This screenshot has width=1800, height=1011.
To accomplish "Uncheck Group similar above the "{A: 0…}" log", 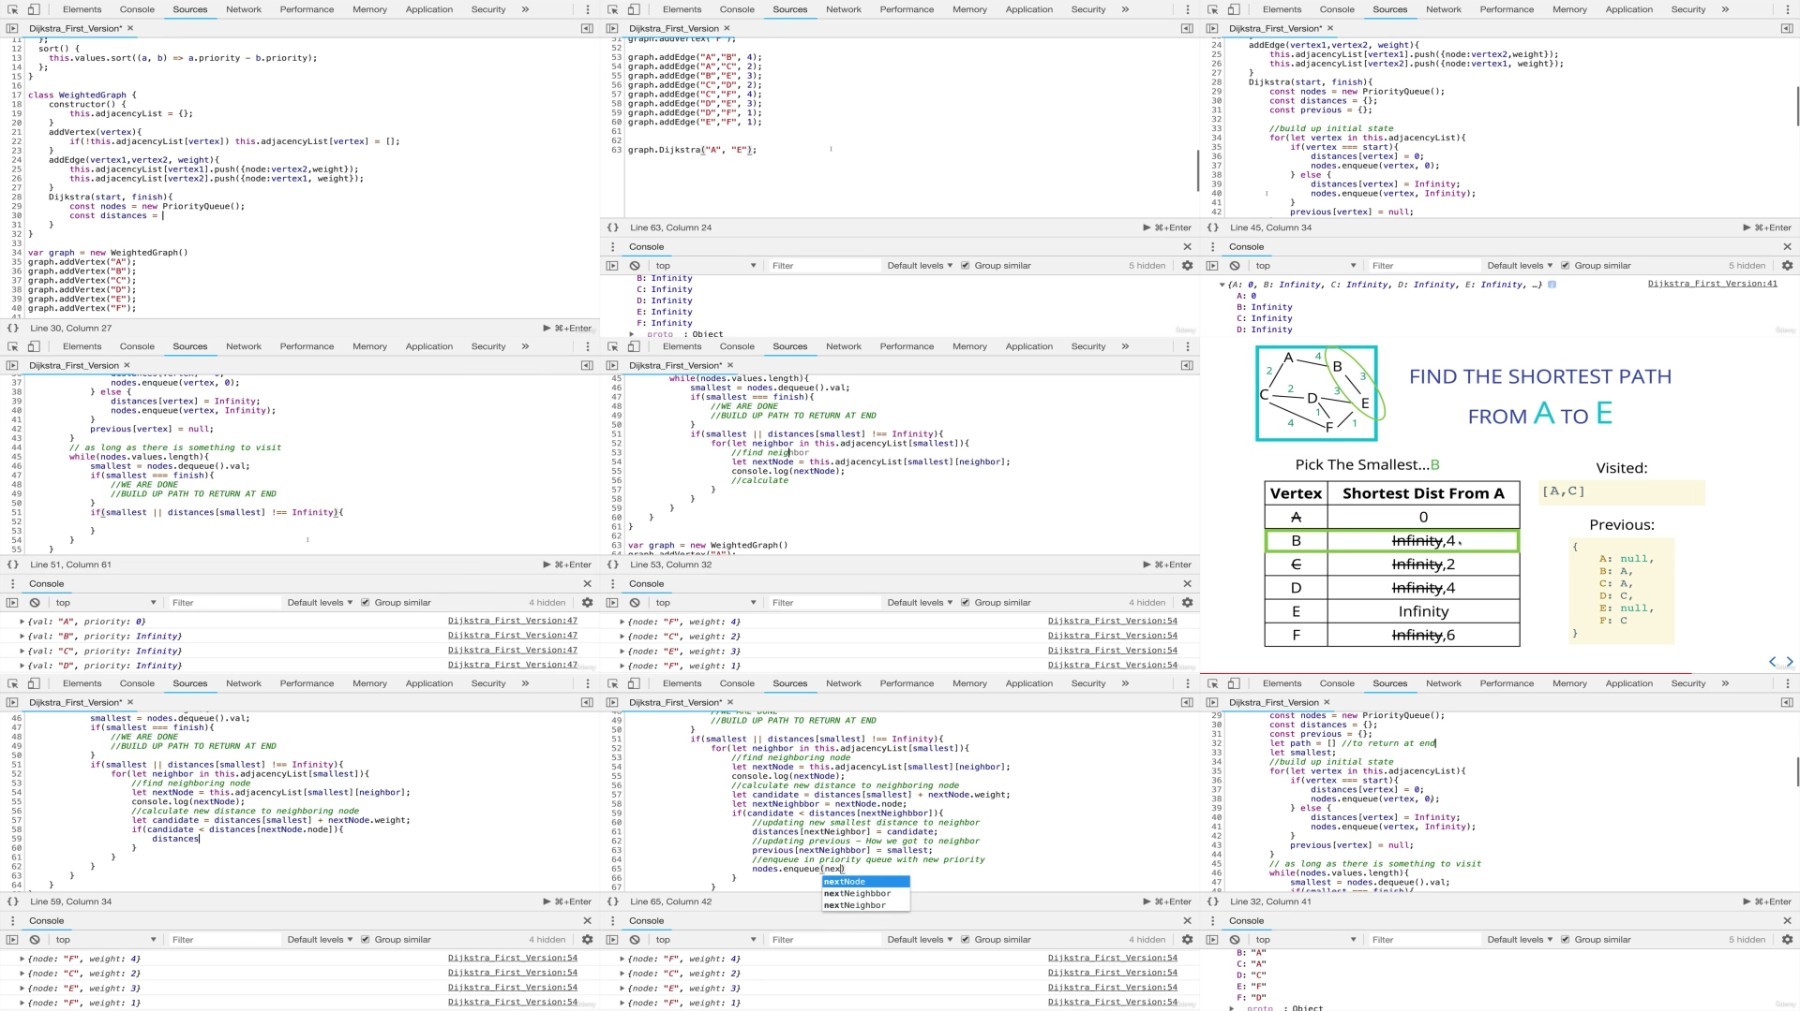I will (x=1565, y=266).
